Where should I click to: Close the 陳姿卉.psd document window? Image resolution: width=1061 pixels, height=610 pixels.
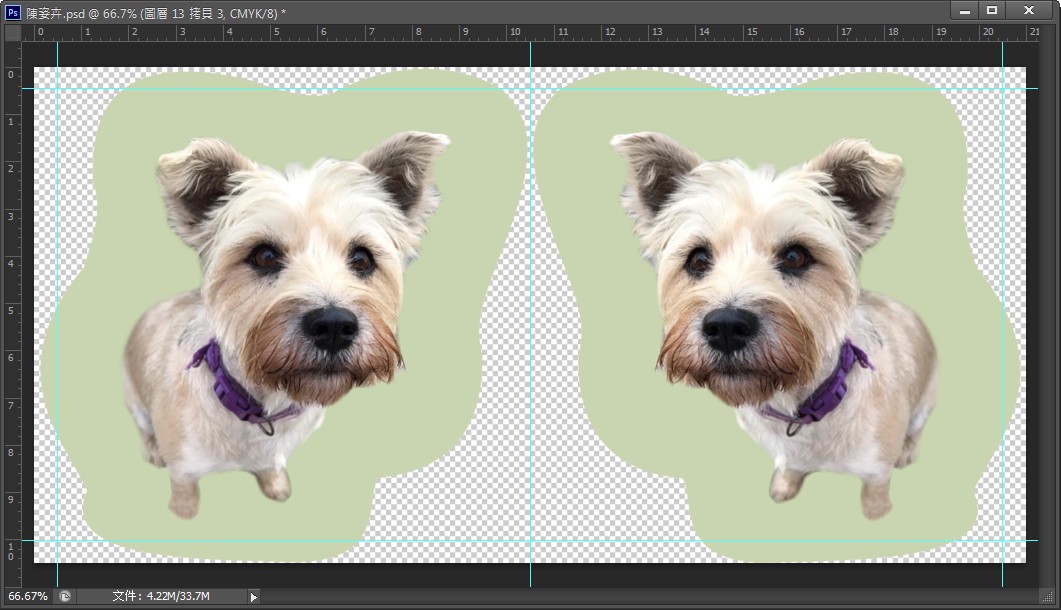(x=1029, y=10)
